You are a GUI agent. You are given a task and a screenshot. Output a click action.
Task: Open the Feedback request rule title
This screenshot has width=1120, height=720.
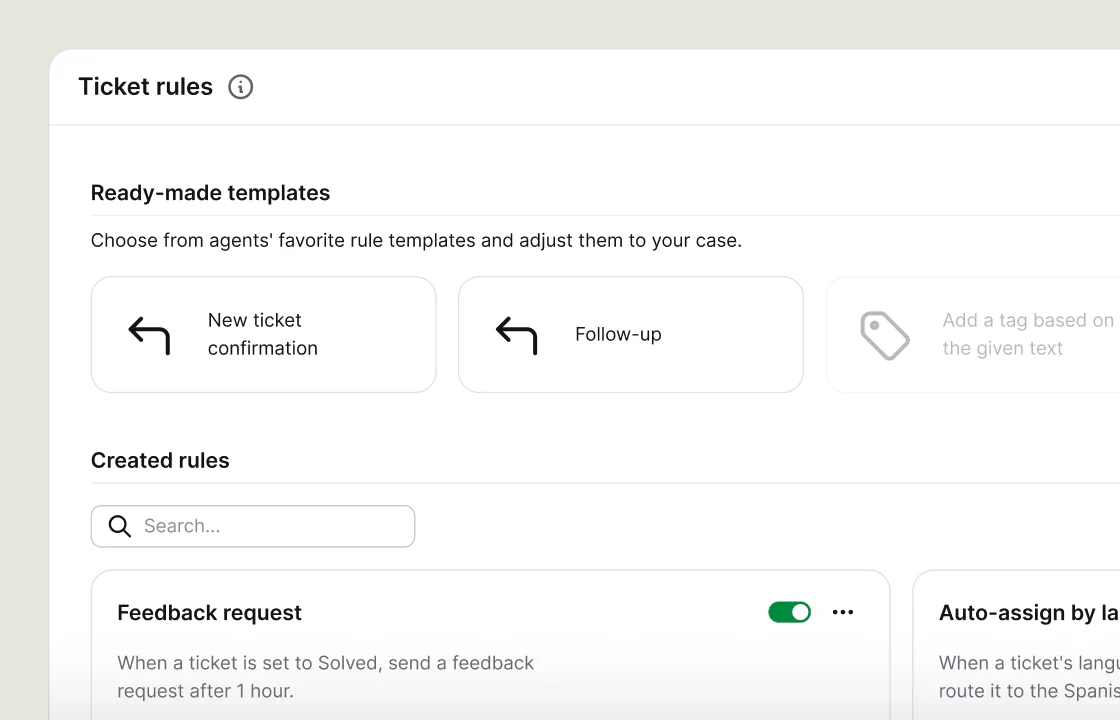click(209, 613)
